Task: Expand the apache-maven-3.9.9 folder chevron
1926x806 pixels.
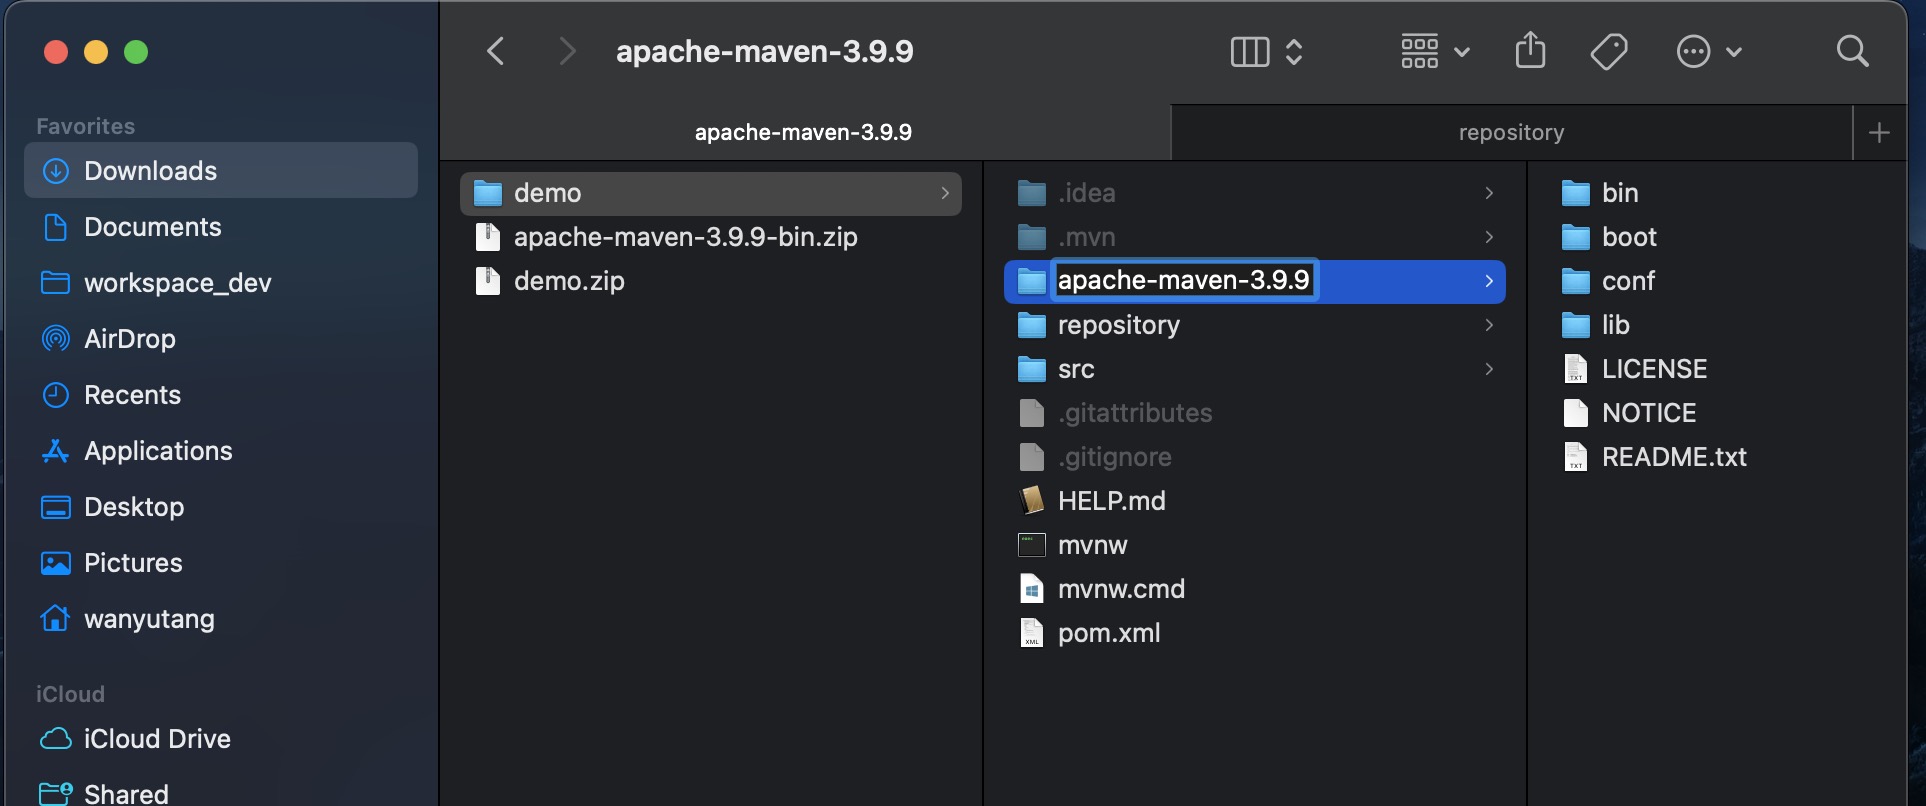Action: tap(1489, 281)
